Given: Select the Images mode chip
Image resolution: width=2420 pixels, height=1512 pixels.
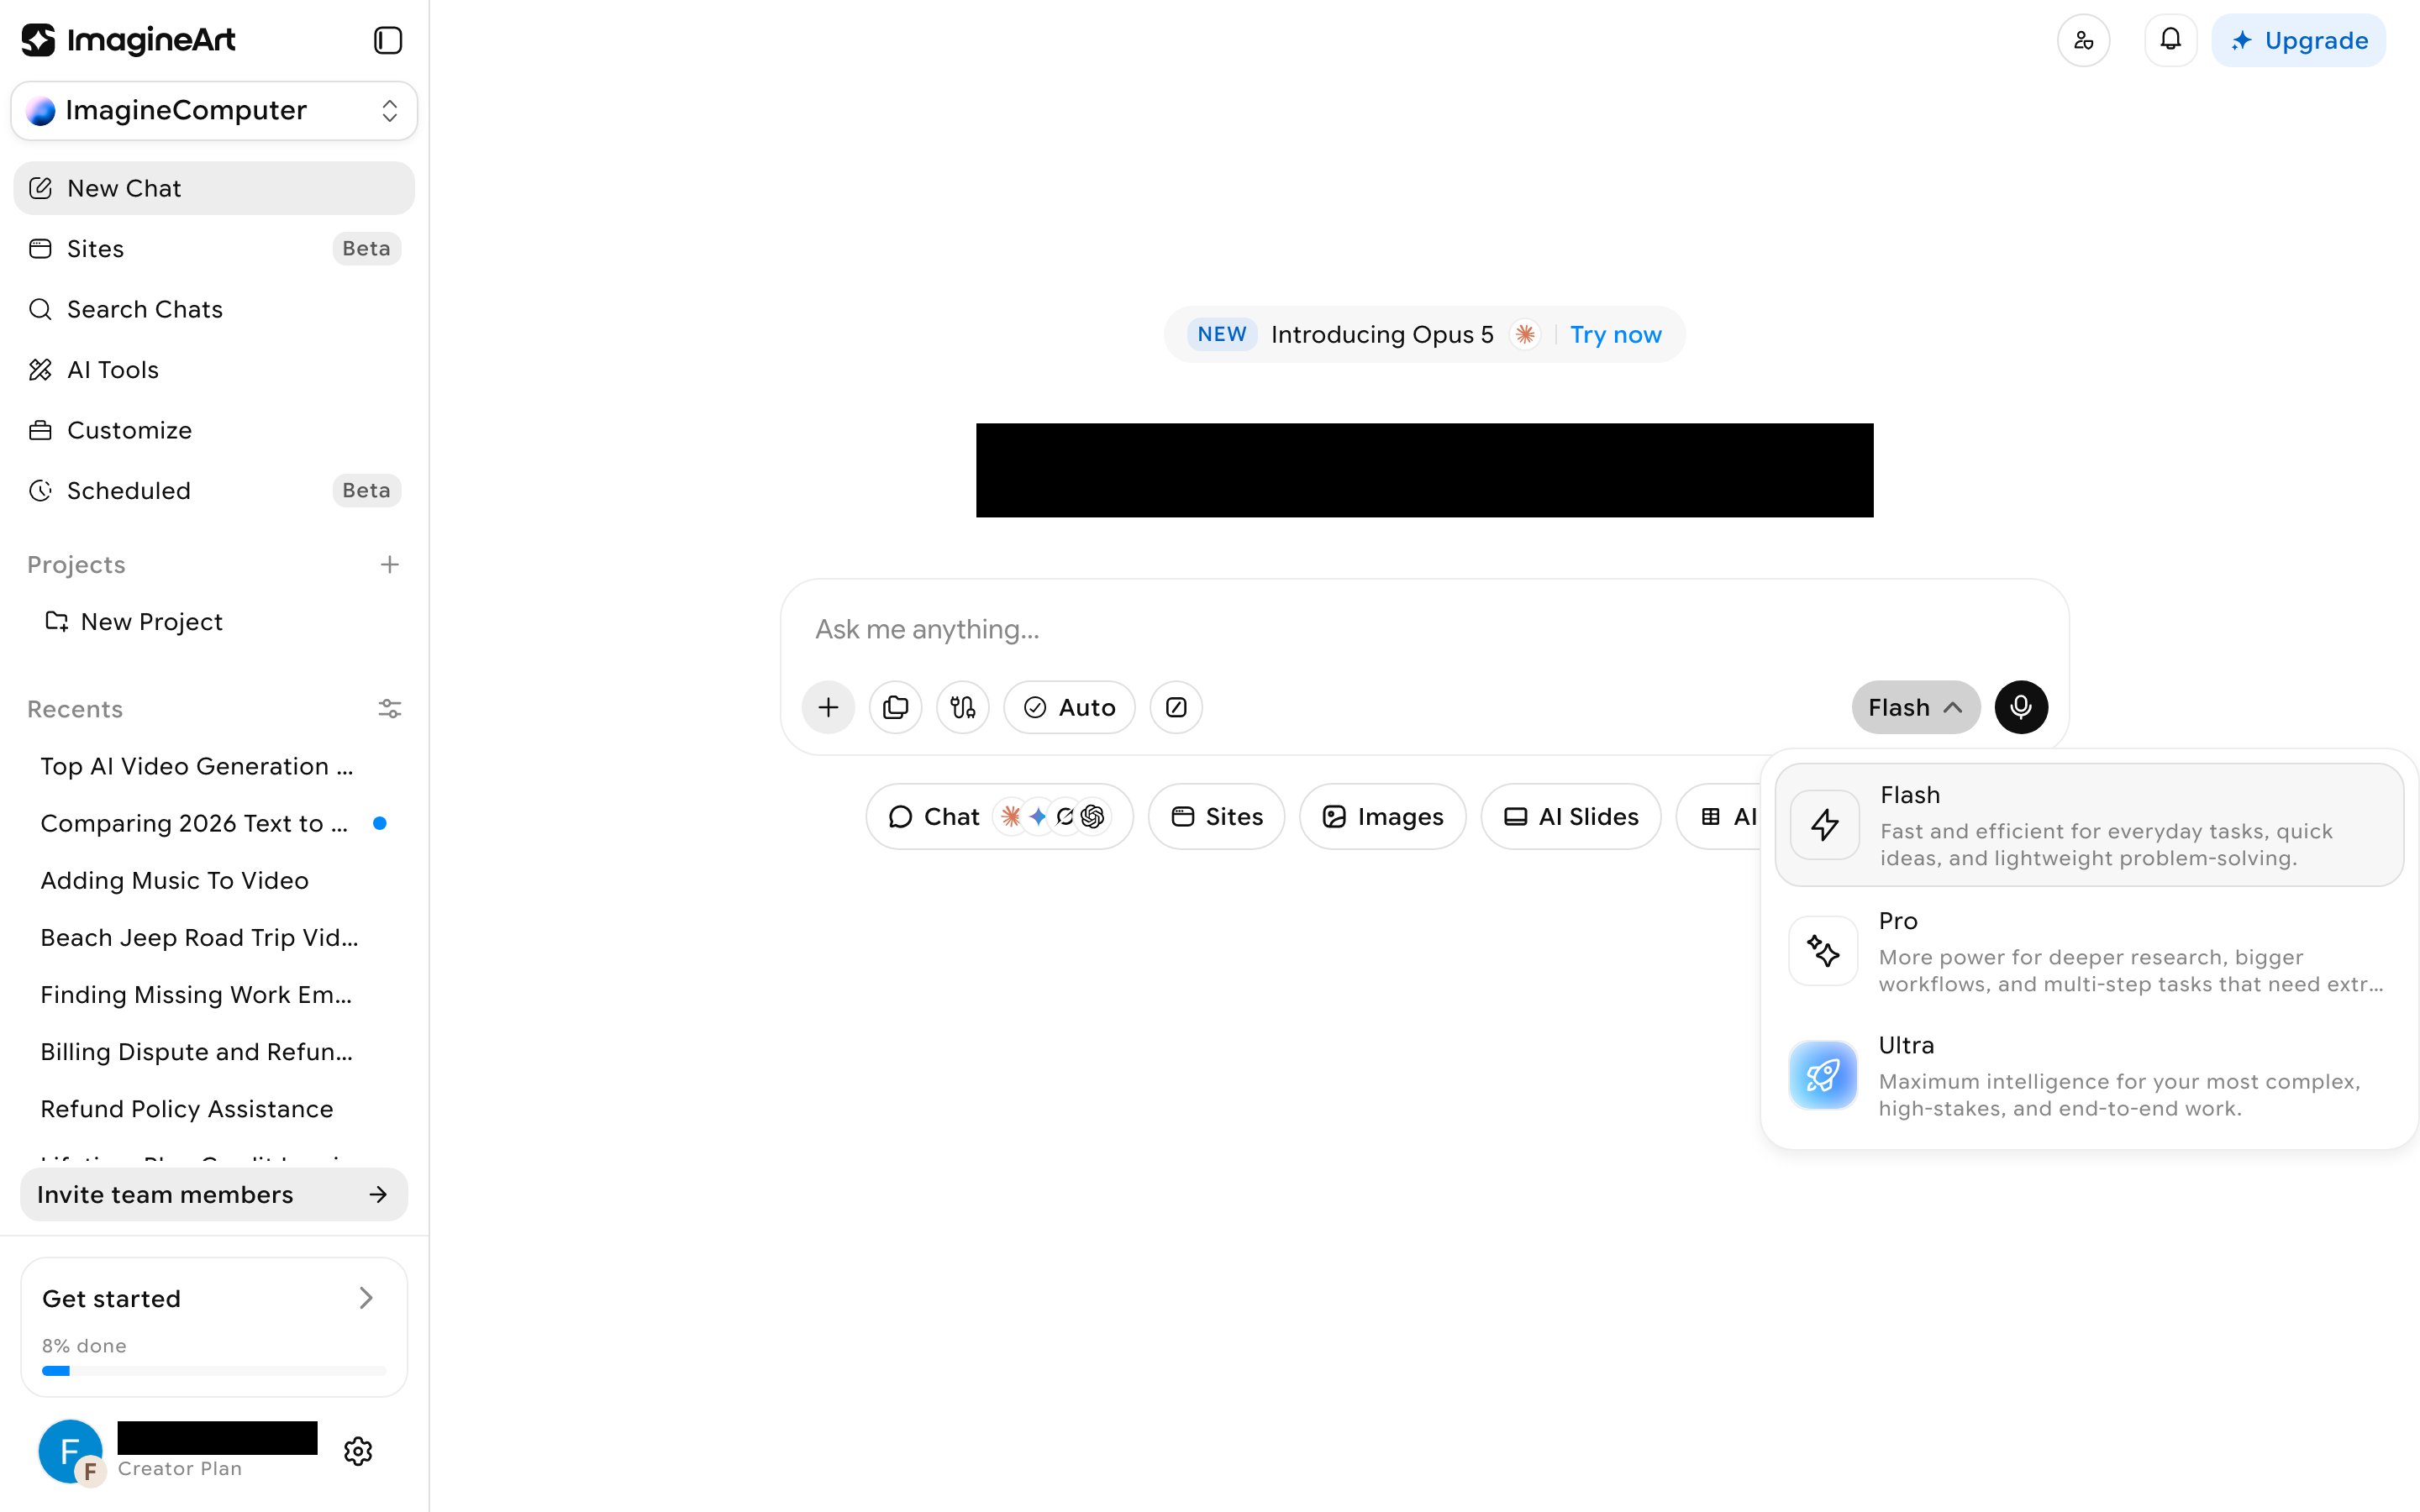Looking at the screenshot, I should [x=1382, y=817].
